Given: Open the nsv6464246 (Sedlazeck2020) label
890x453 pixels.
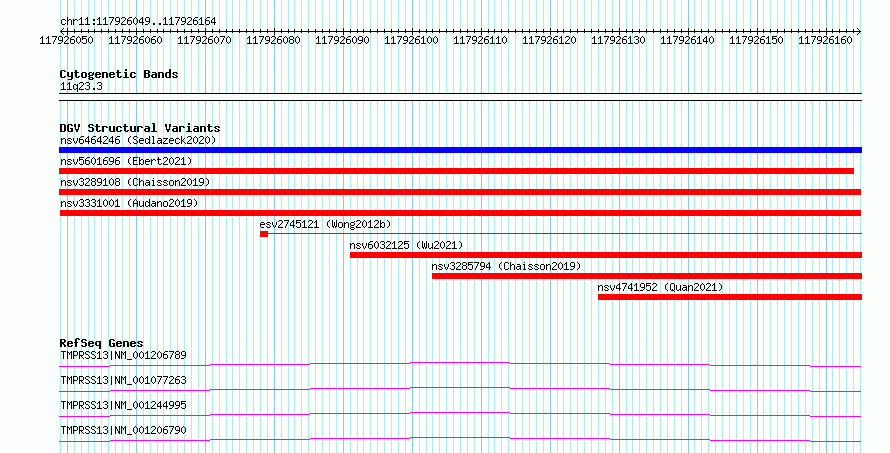Looking at the screenshot, I should click(x=138, y=140).
